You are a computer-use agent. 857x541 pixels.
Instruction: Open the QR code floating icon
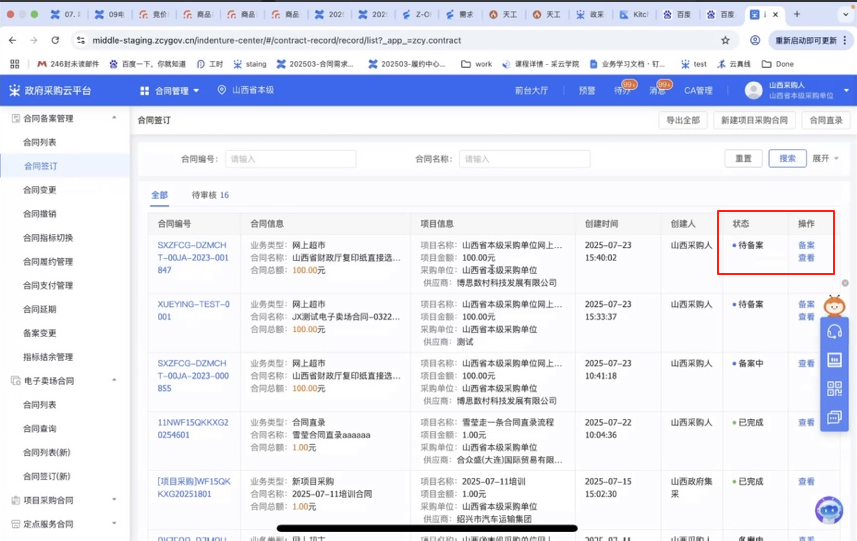[x=834, y=388]
